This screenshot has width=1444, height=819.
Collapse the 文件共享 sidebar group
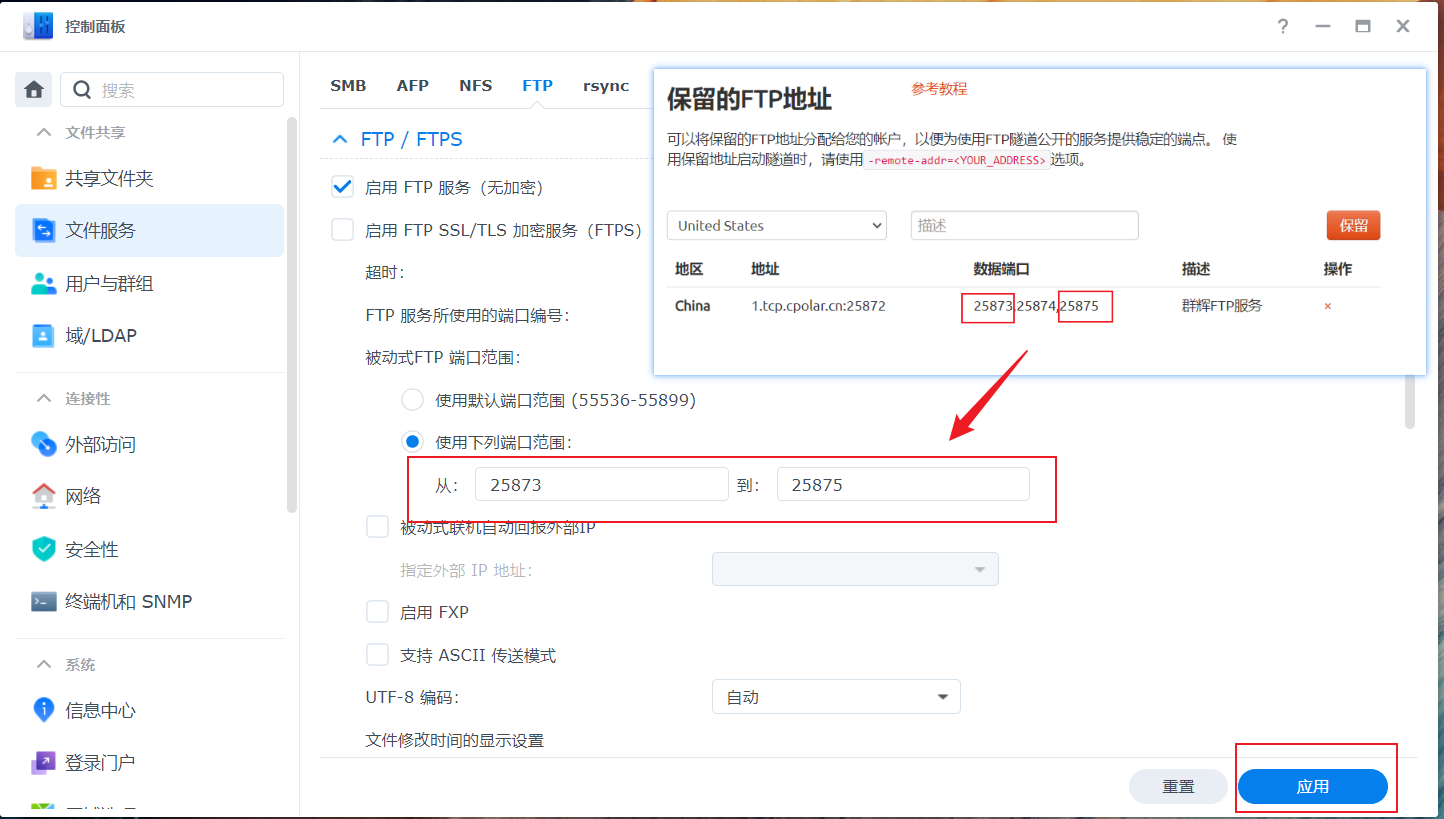pos(43,132)
